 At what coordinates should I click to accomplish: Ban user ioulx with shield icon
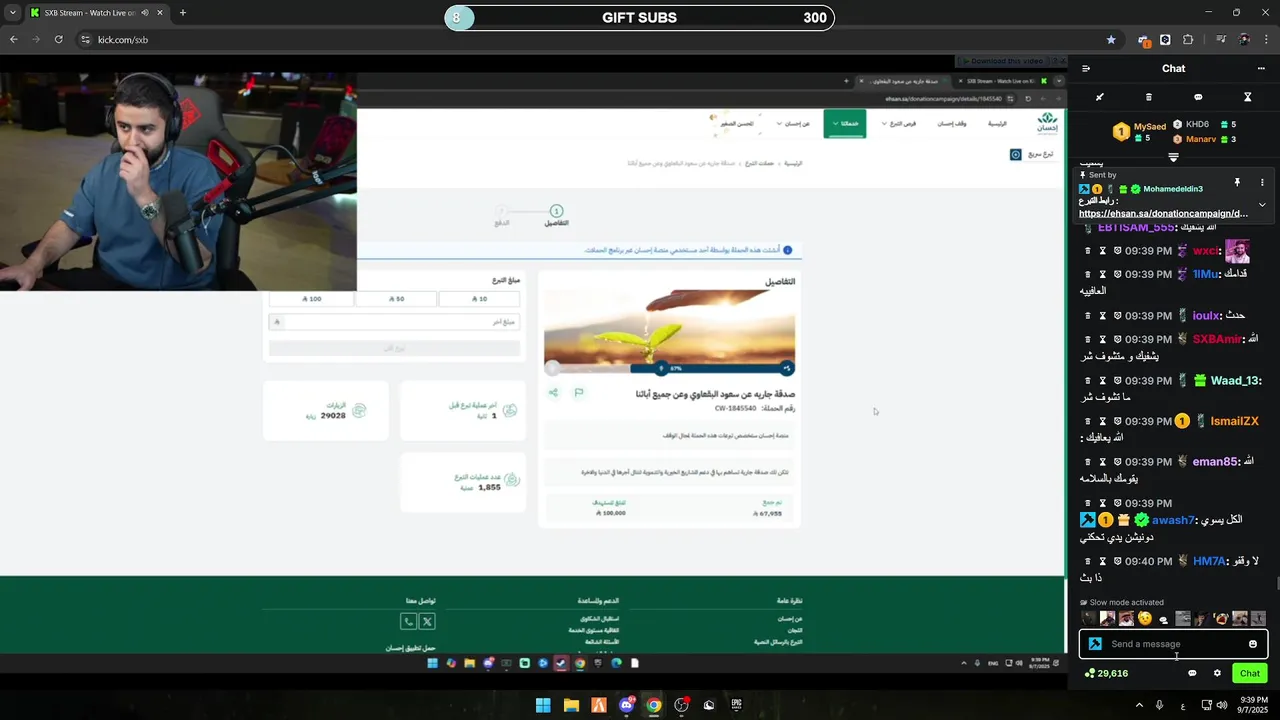pos(1117,316)
